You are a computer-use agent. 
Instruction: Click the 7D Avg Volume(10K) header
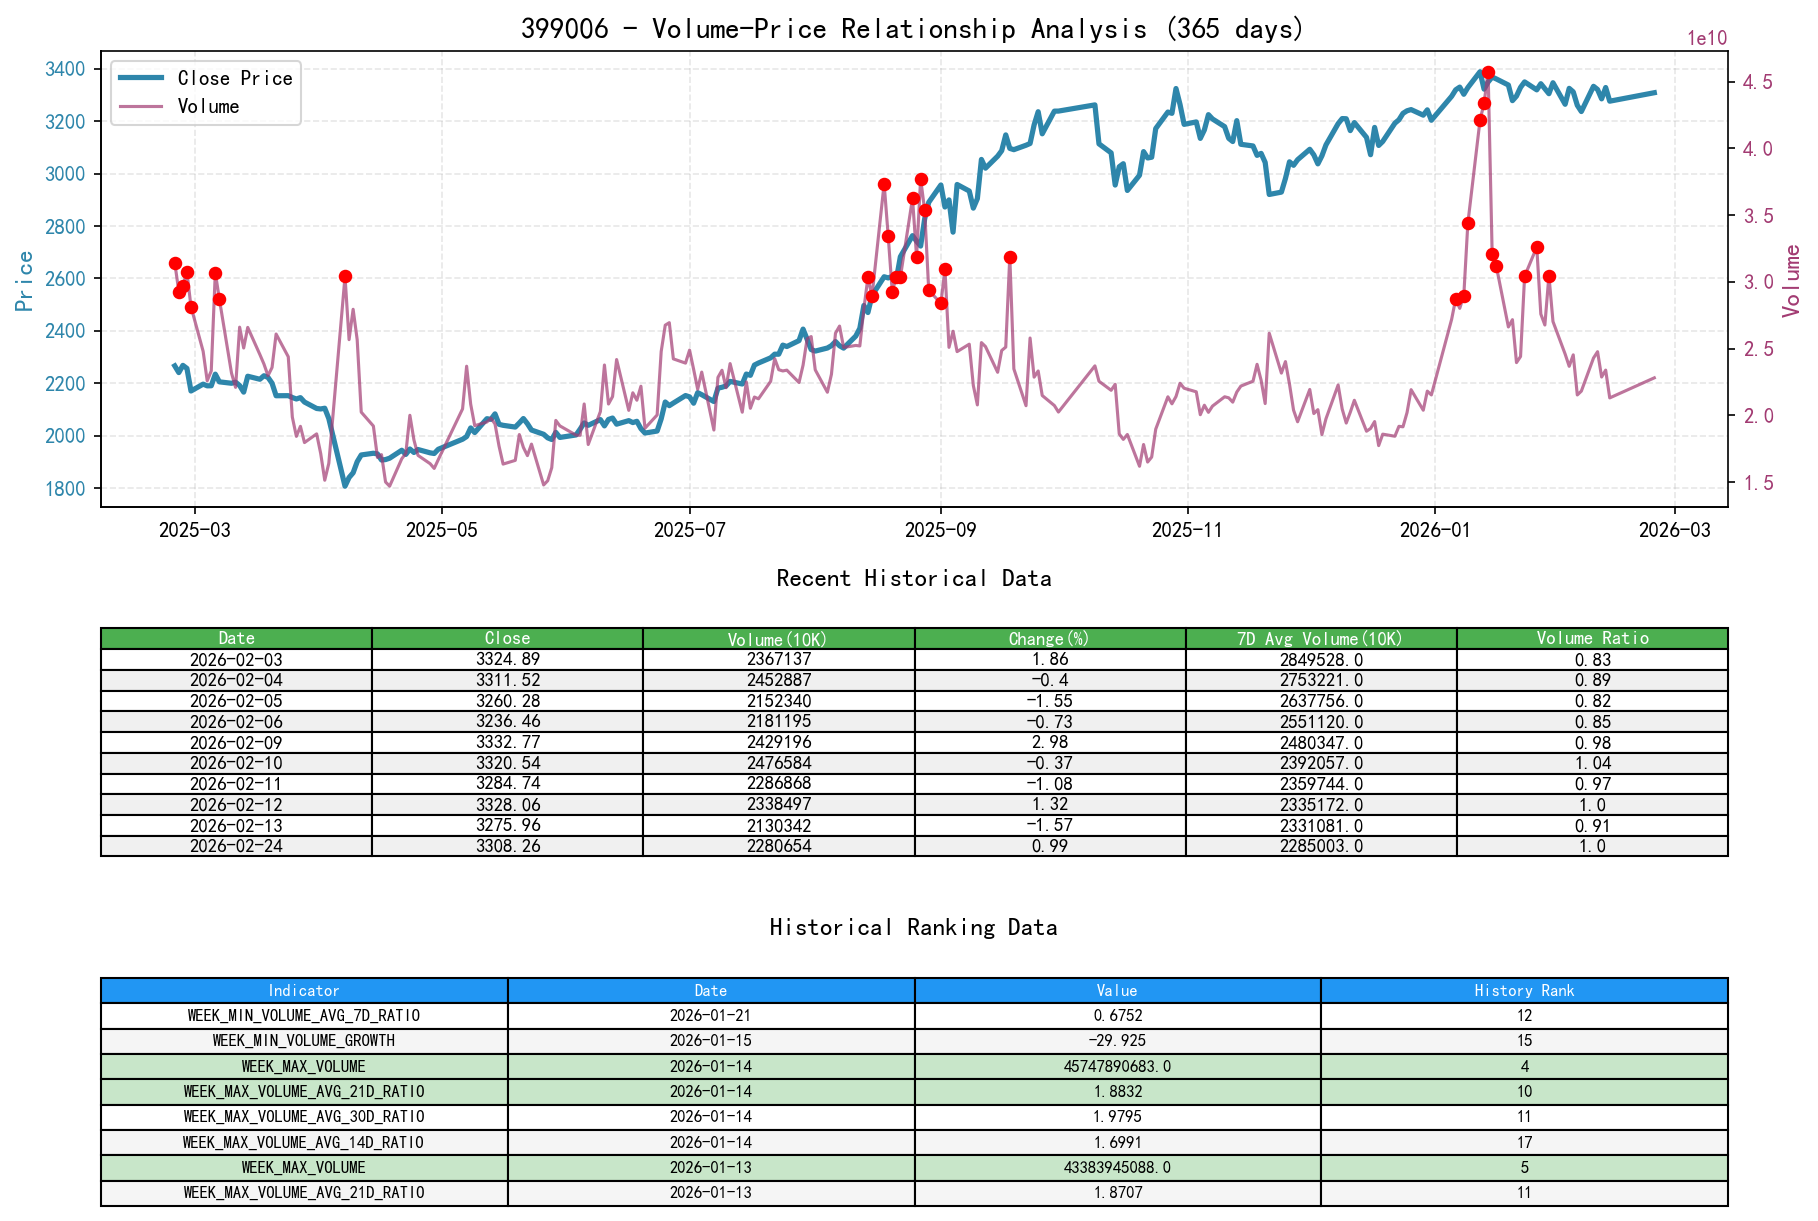(1320, 638)
